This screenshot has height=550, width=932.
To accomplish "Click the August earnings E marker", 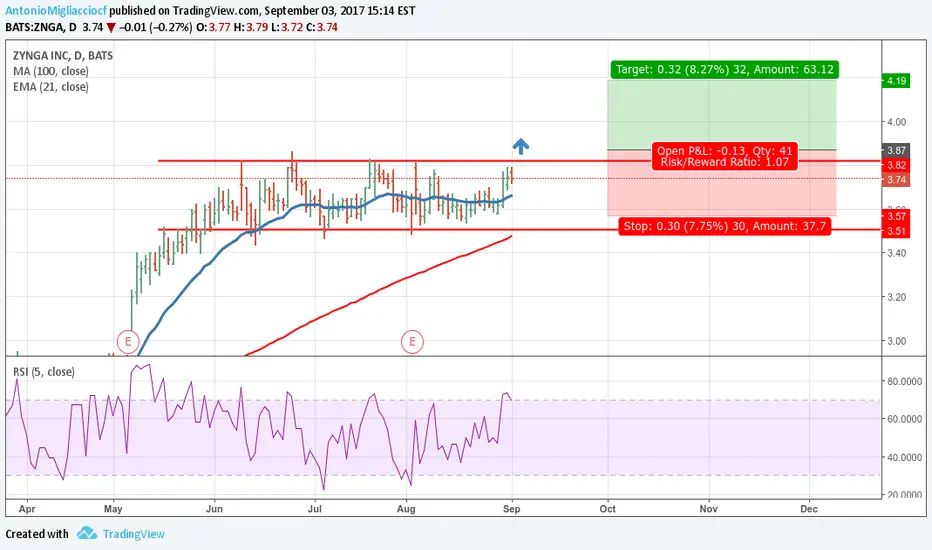I will (412, 342).
